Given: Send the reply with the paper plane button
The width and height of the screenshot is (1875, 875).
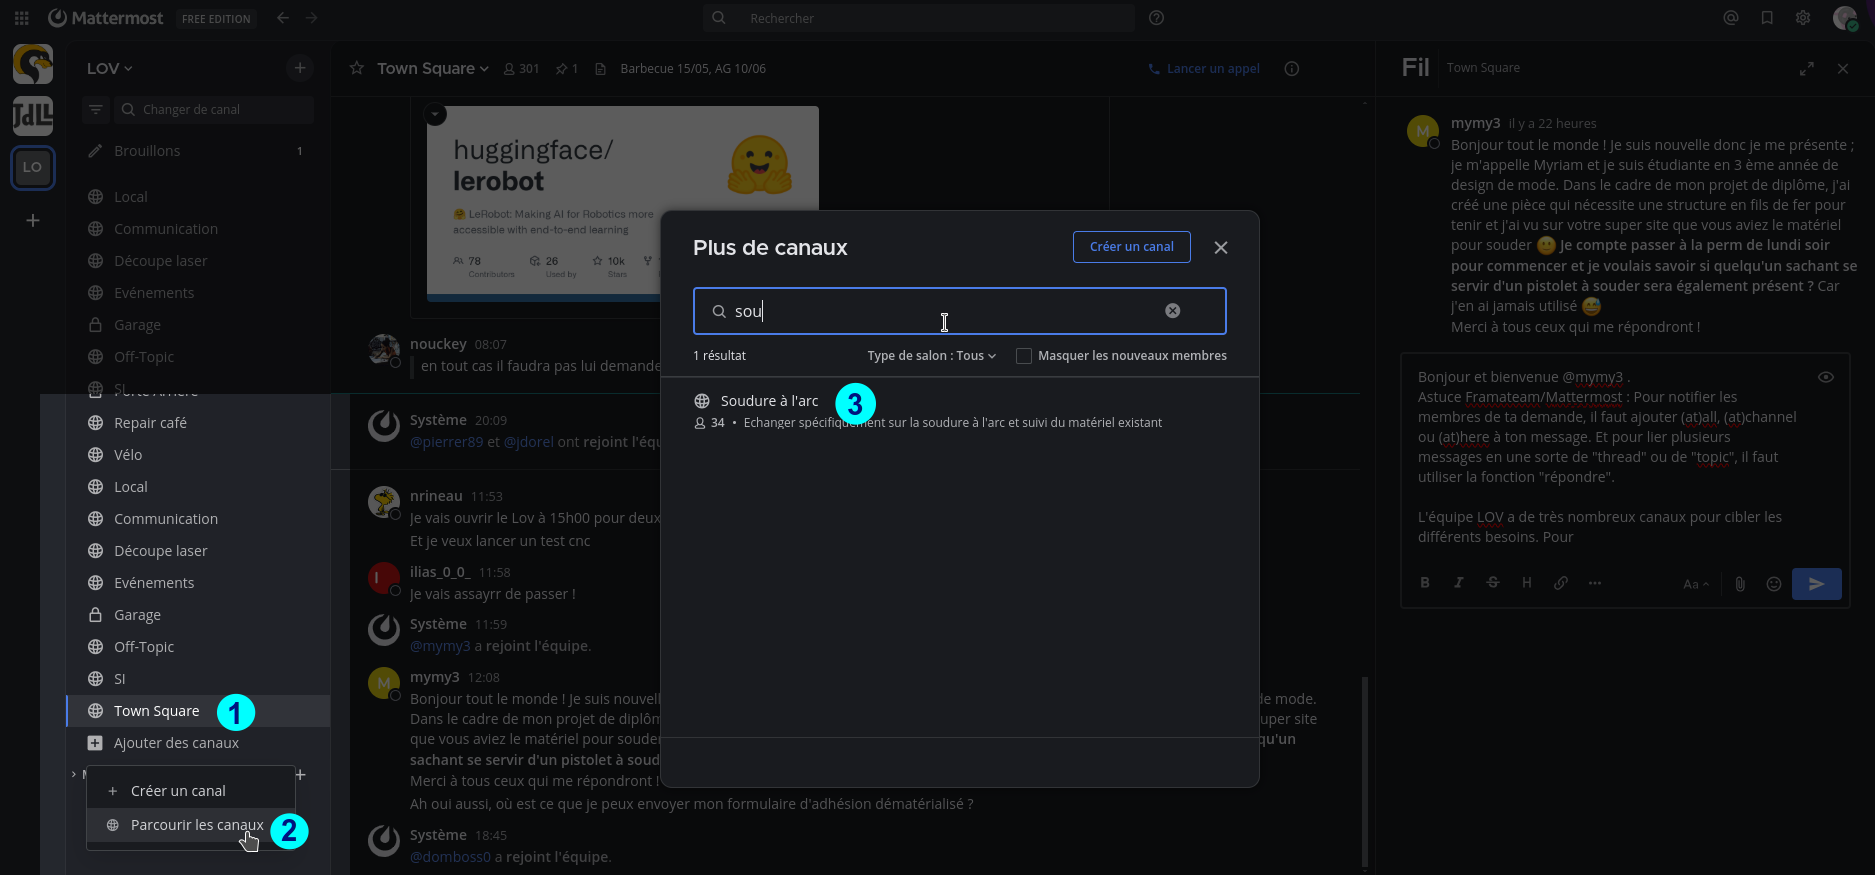Looking at the screenshot, I should [1816, 584].
